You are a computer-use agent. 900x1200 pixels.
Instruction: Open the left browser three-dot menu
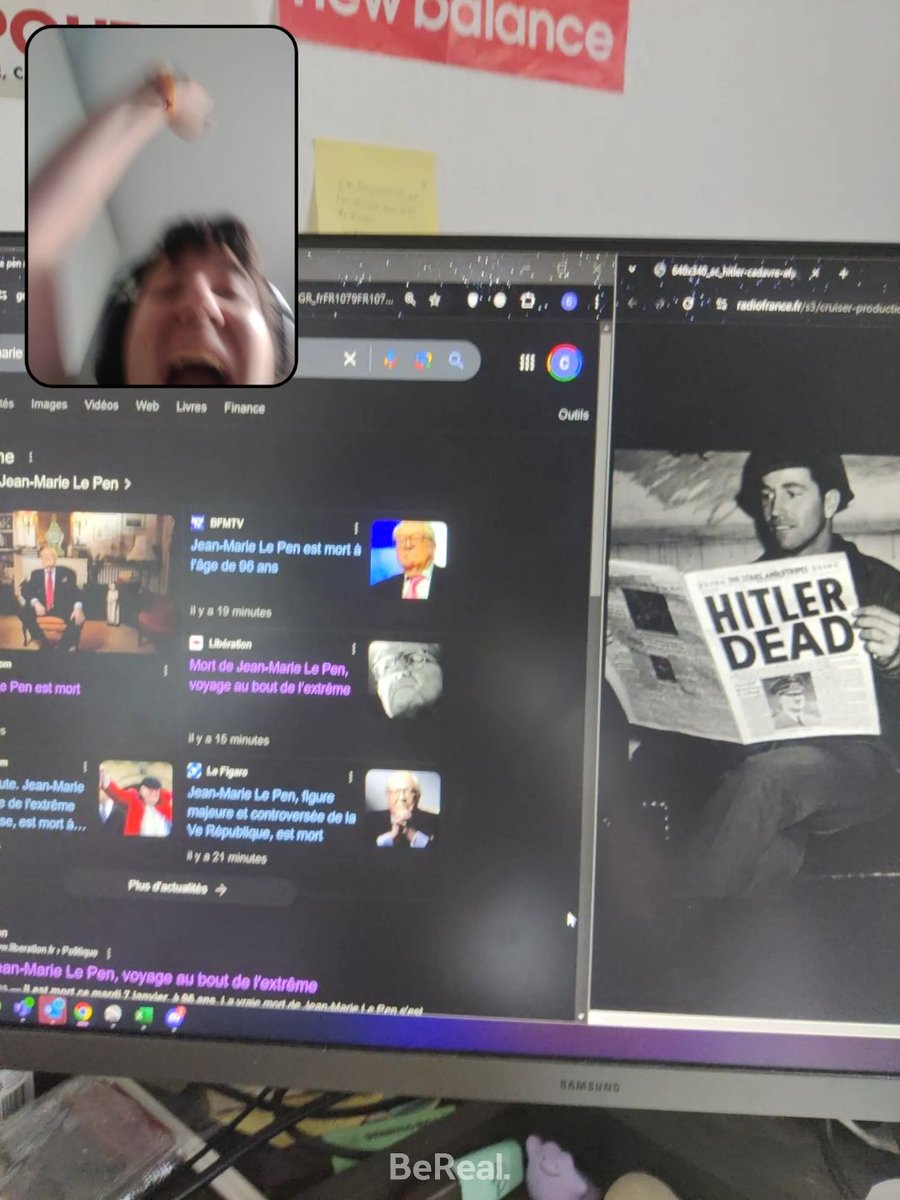[x=598, y=302]
